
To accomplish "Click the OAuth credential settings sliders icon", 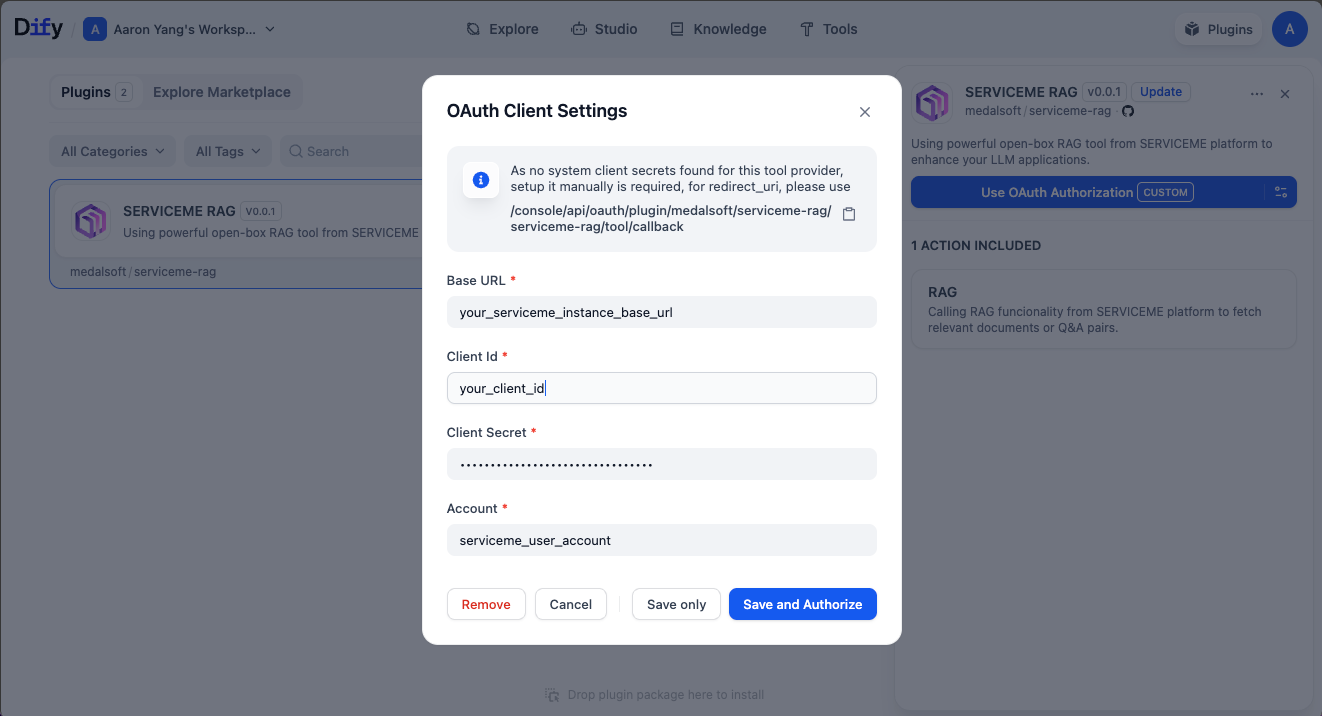I will click(x=1281, y=192).
